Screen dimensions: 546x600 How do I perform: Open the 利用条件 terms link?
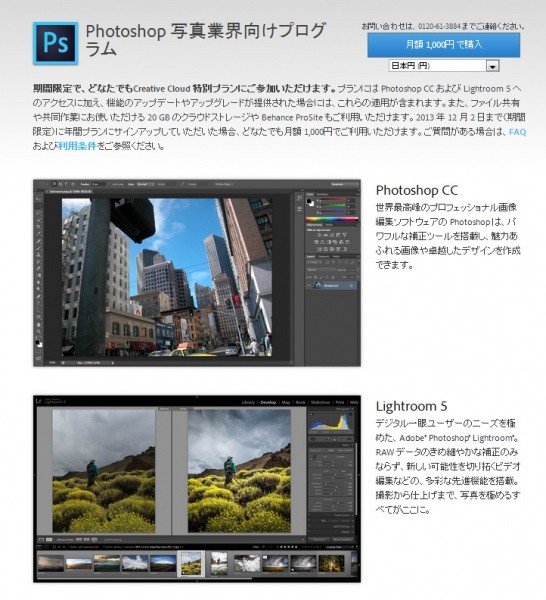point(77,146)
